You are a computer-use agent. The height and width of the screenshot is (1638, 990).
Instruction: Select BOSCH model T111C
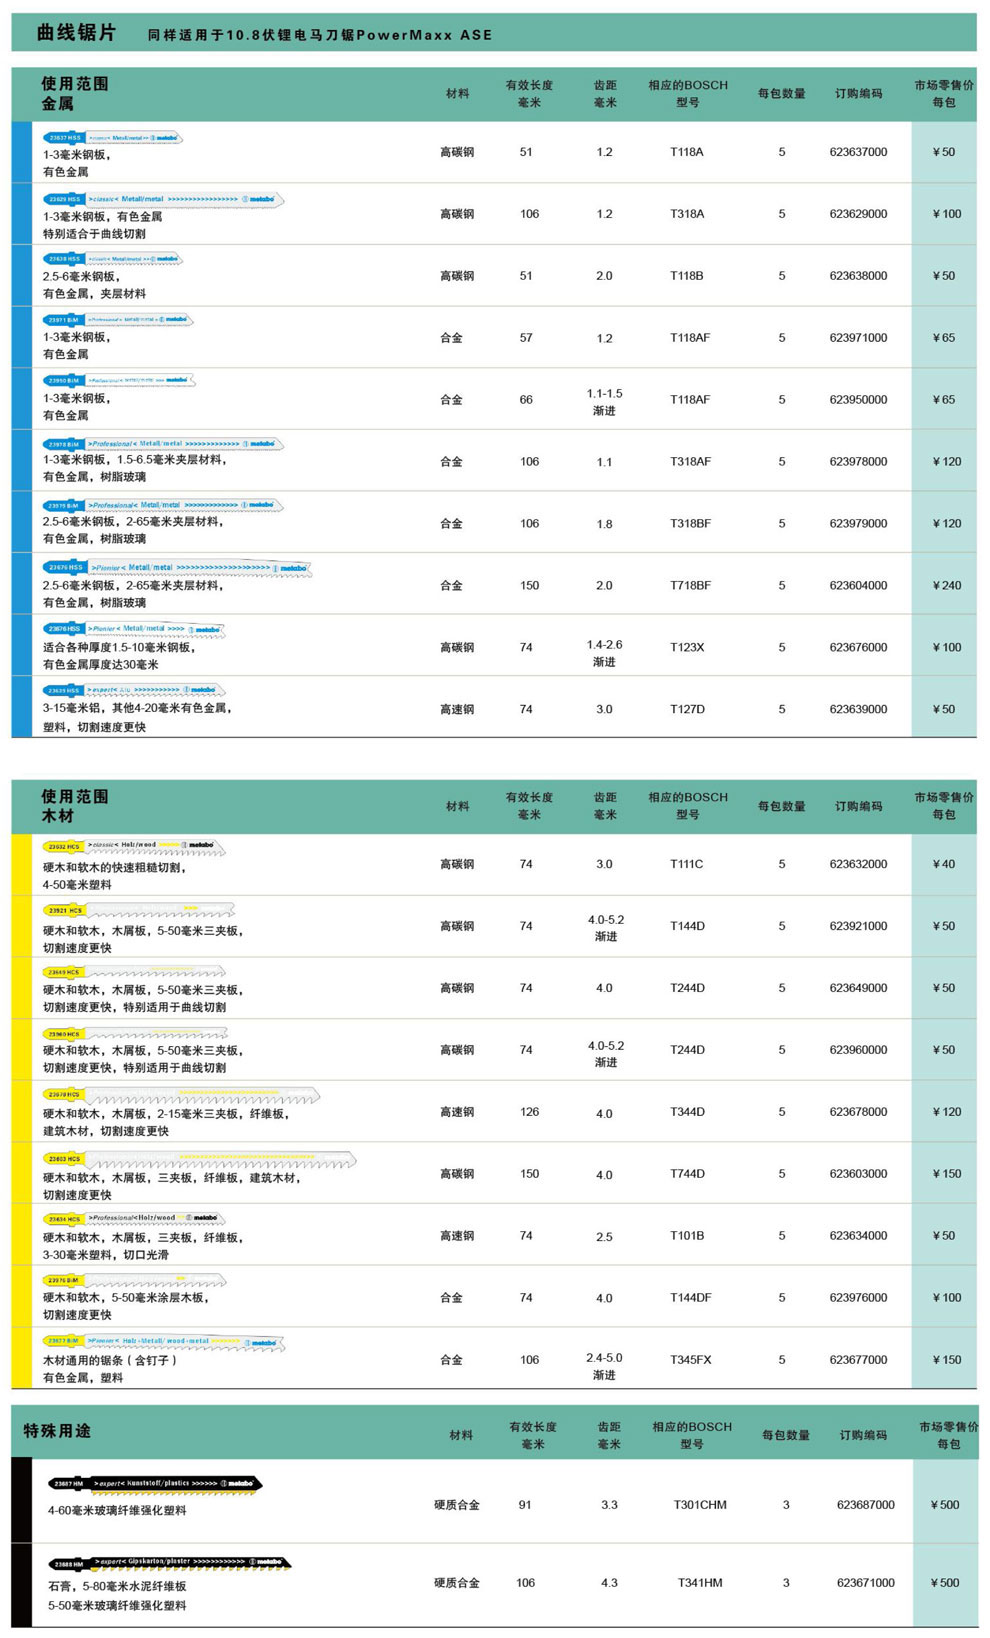(687, 864)
